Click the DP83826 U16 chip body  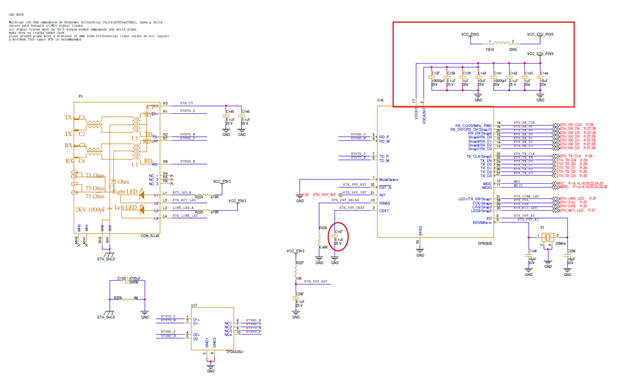[435, 172]
